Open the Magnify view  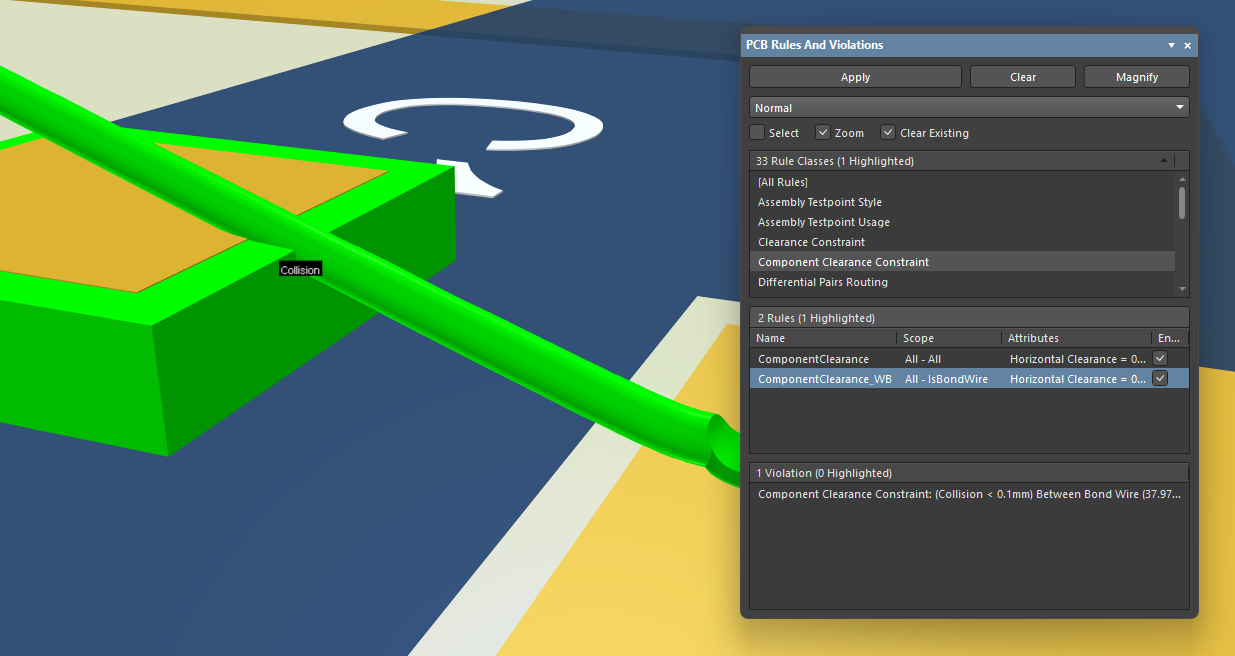coord(1136,76)
